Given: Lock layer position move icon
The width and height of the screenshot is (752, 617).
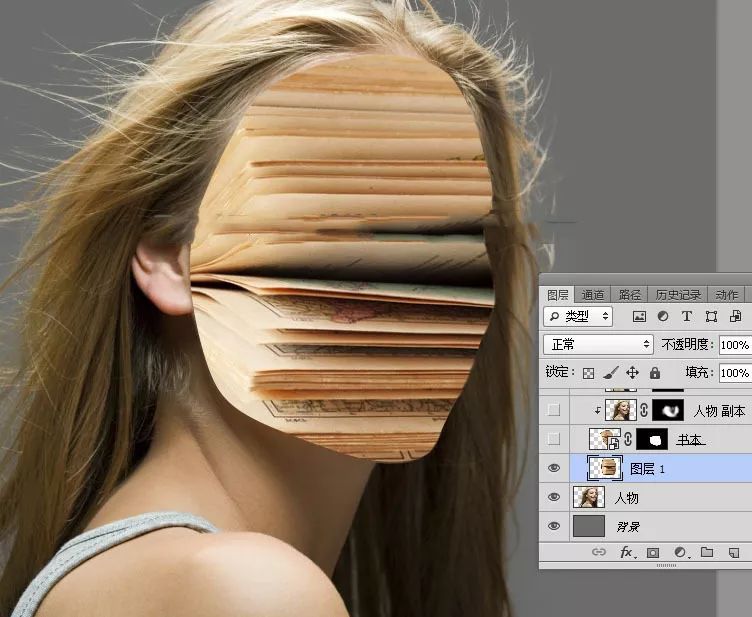Looking at the screenshot, I should [633, 373].
